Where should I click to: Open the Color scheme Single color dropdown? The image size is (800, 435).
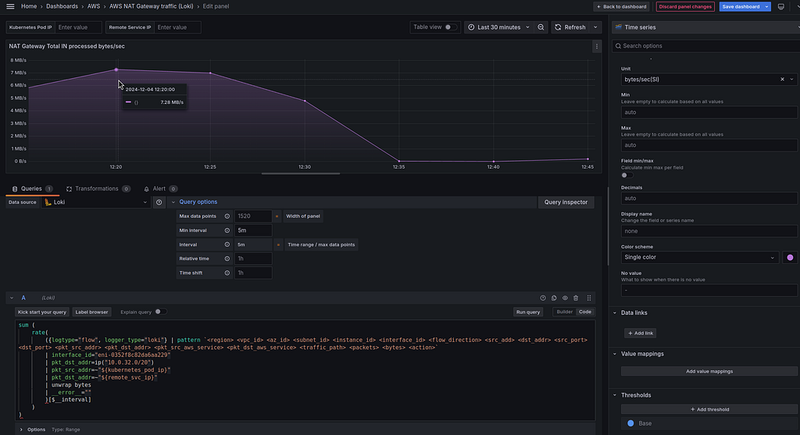click(699, 258)
